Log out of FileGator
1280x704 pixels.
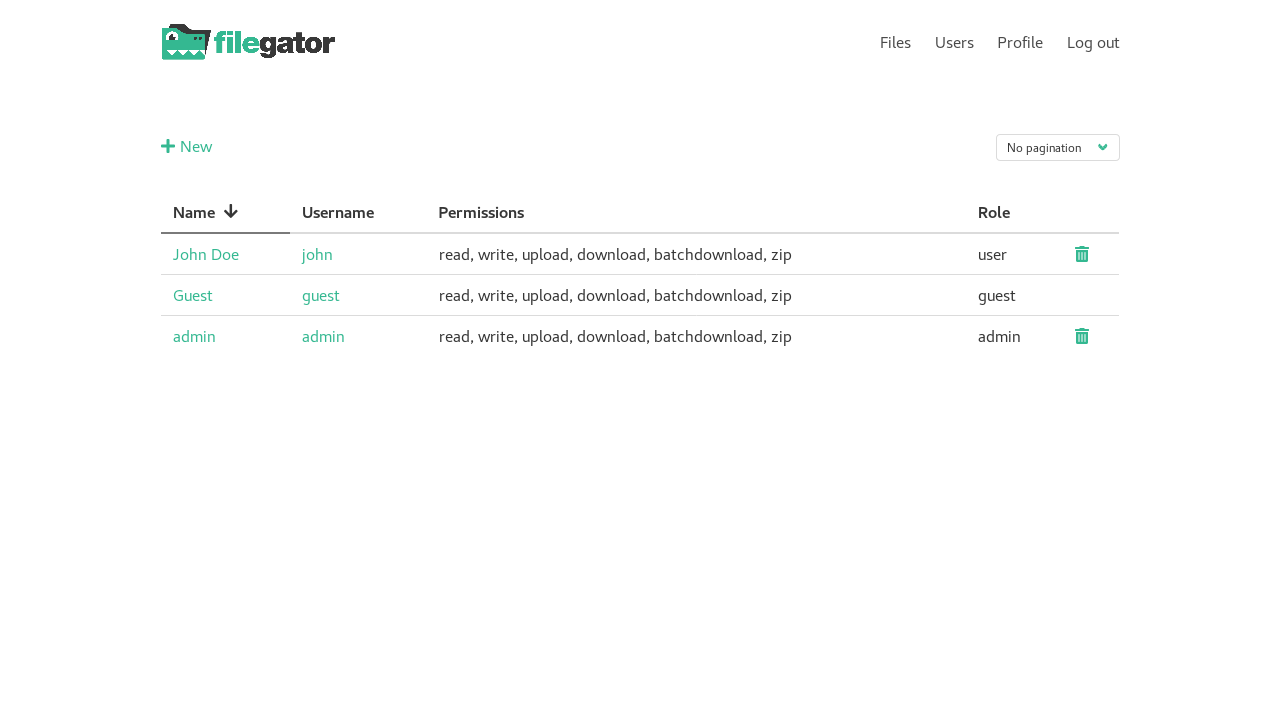tap(1093, 40)
